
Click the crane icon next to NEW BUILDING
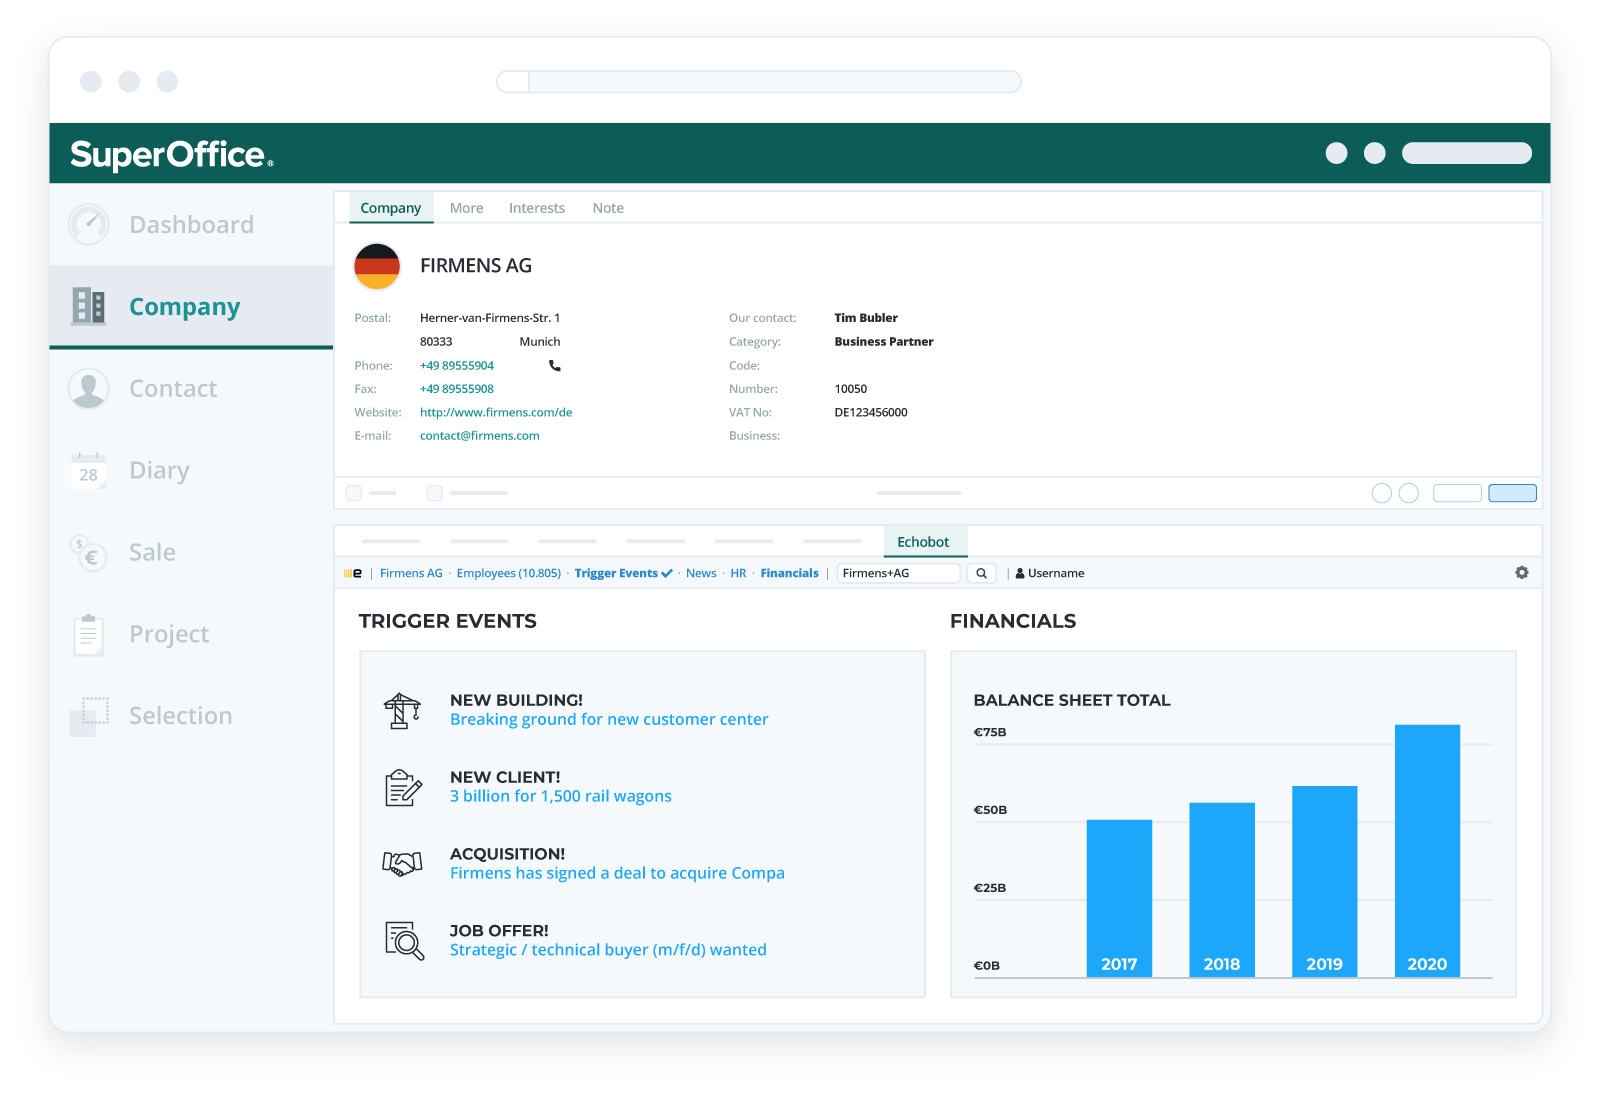point(404,710)
